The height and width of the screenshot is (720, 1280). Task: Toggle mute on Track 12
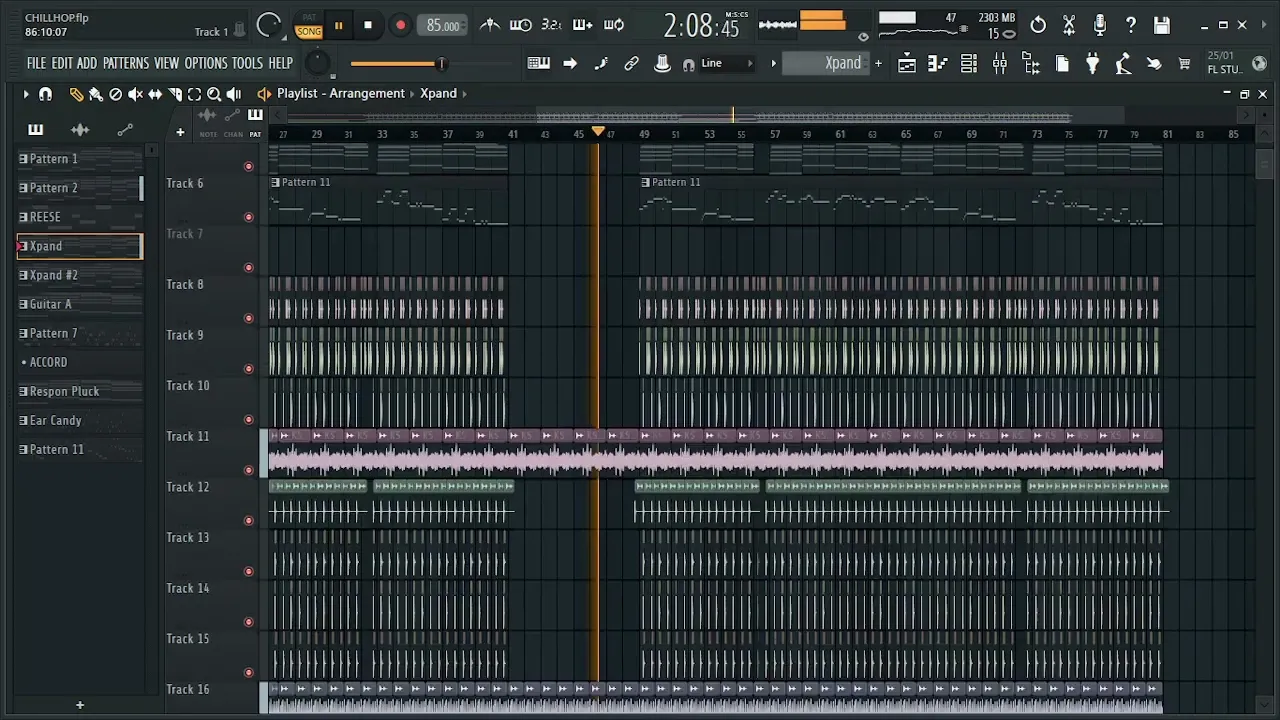tap(249, 521)
